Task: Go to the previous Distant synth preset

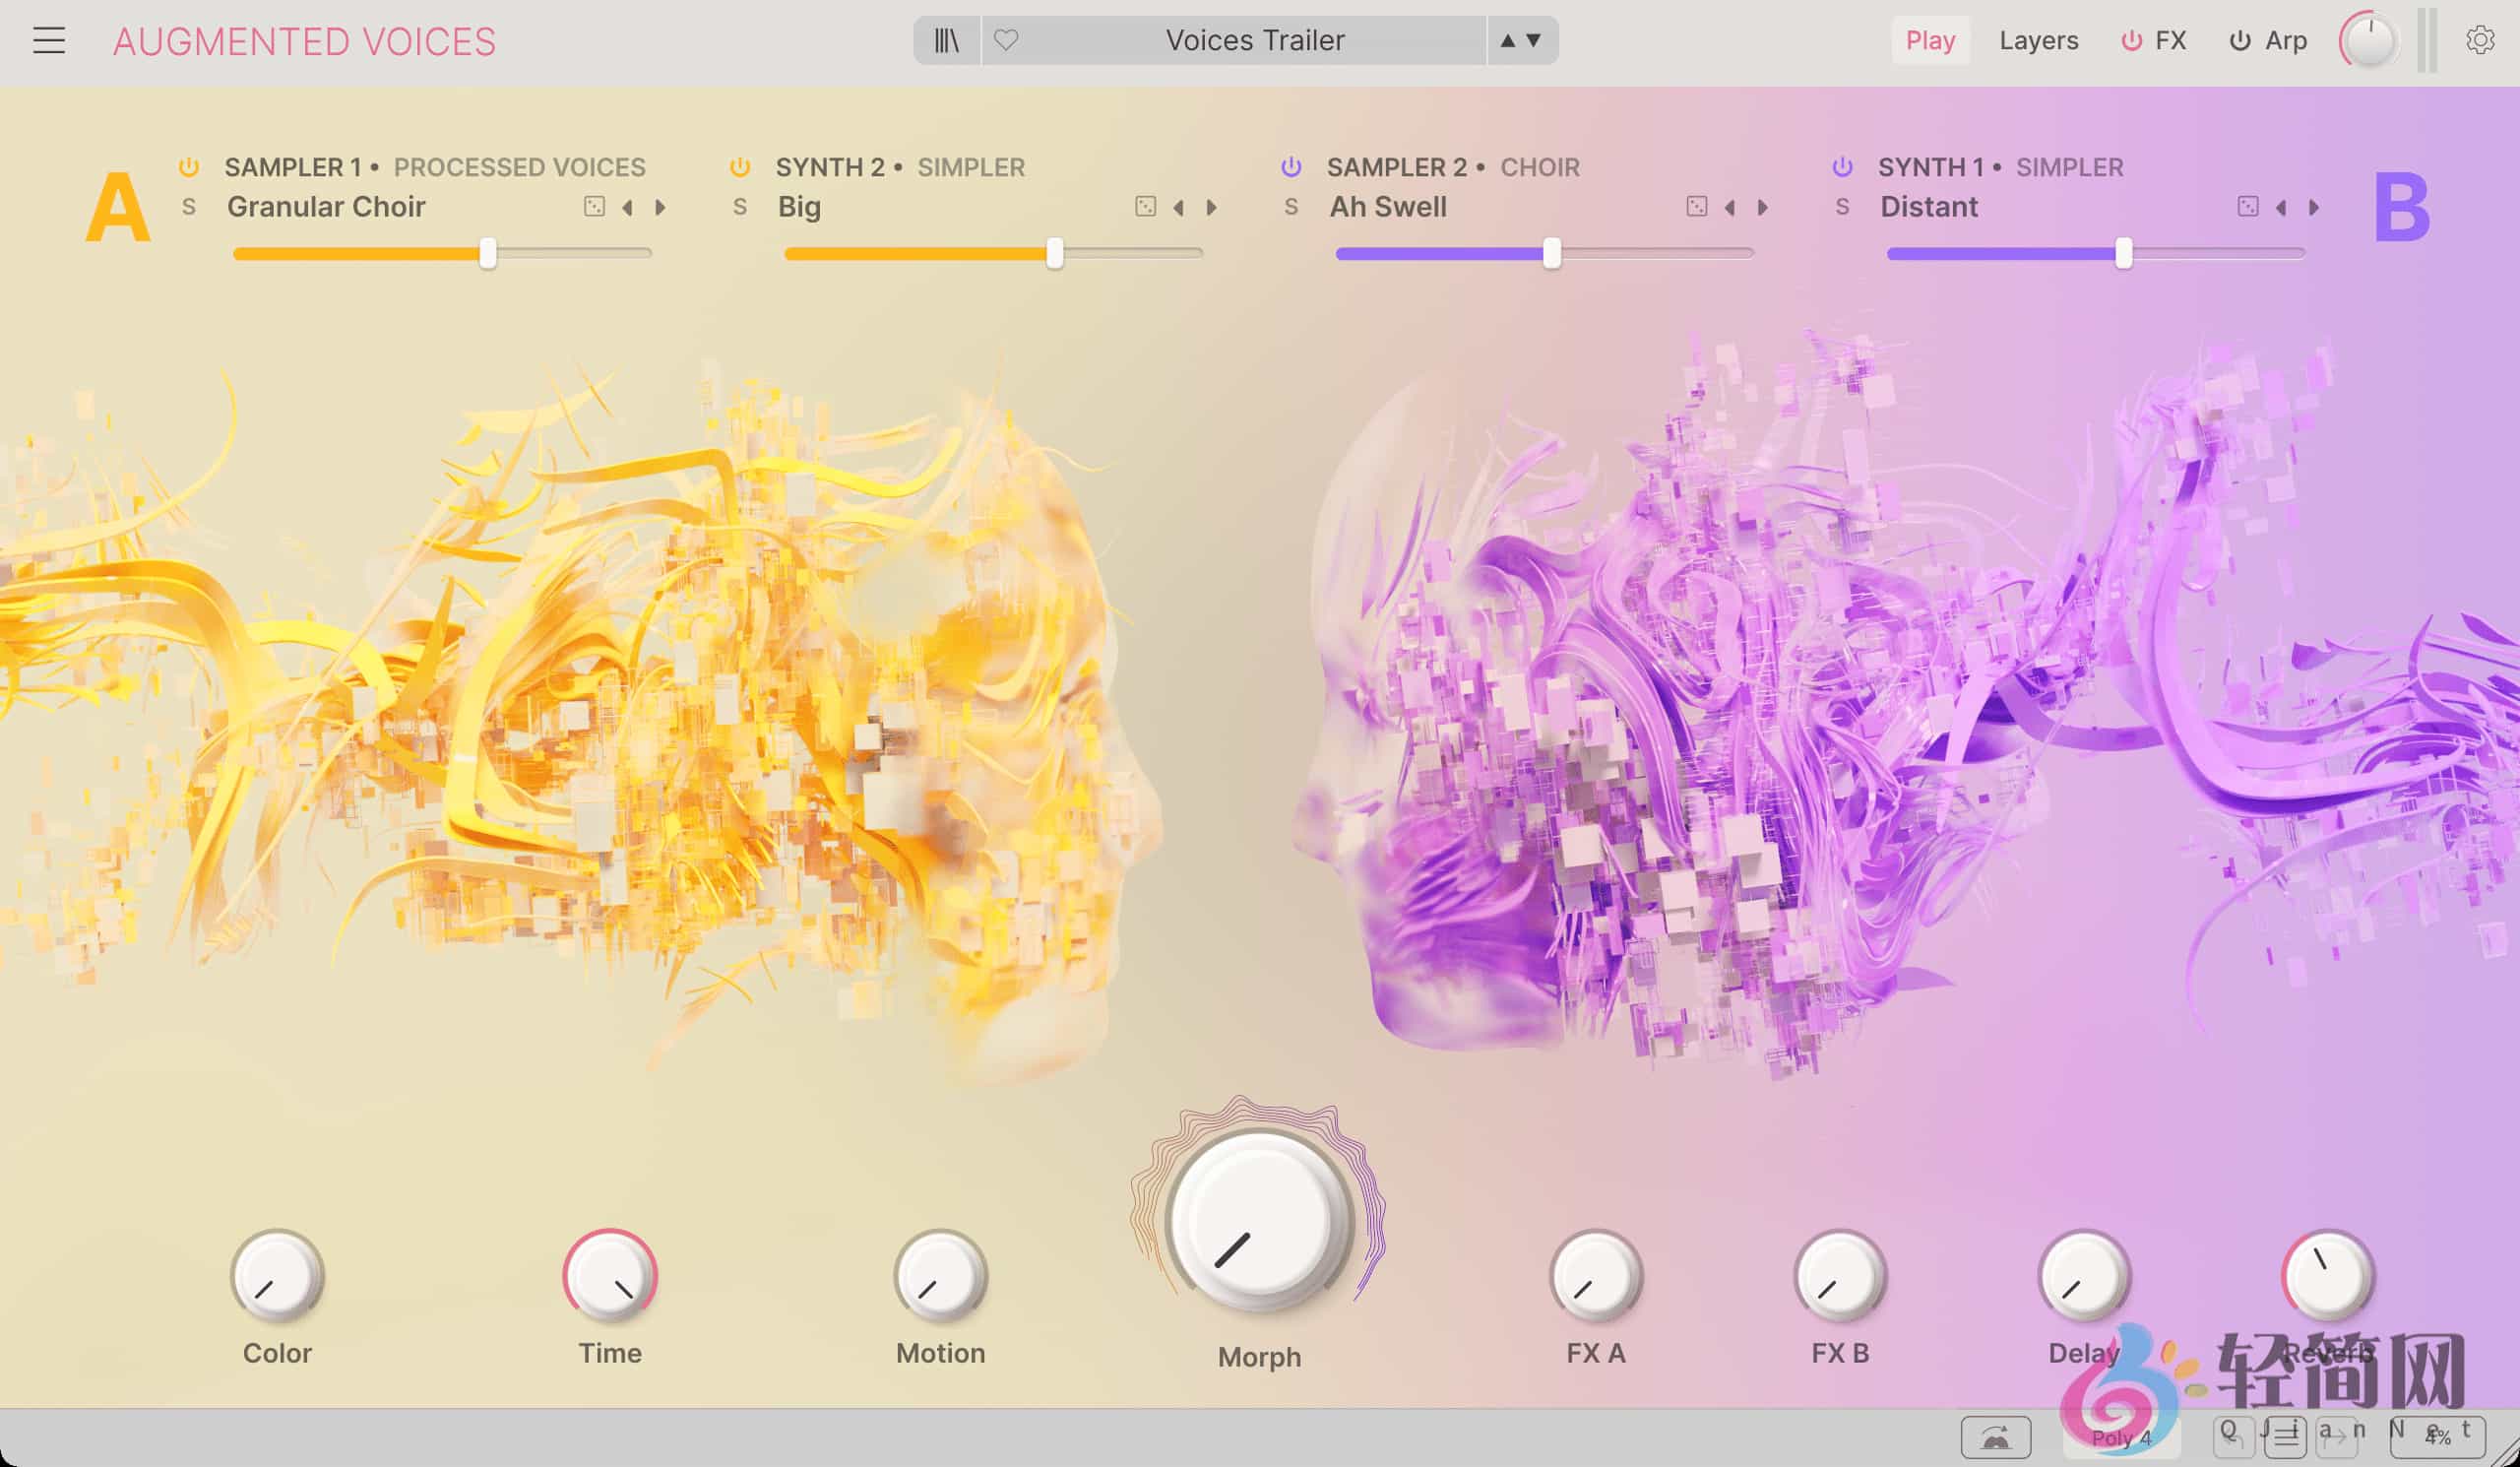Action: click(x=2281, y=208)
